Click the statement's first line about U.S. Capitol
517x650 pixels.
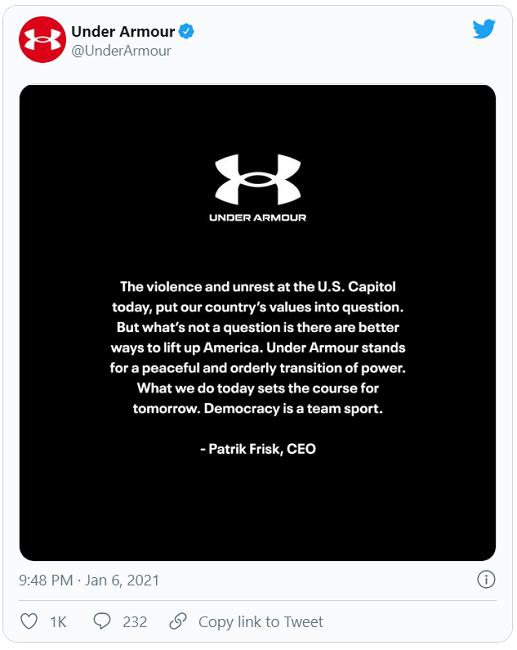point(258,287)
